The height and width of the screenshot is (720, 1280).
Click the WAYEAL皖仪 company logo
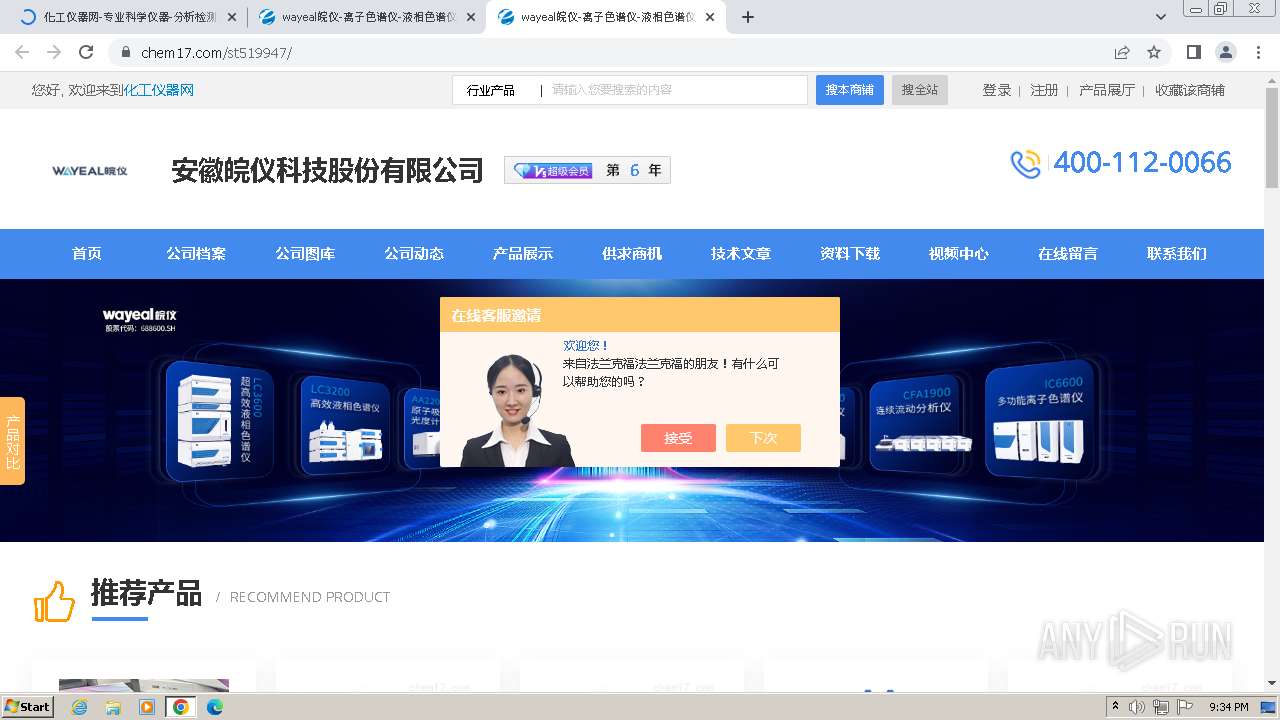pyautogui.click(x=89, y=171)
